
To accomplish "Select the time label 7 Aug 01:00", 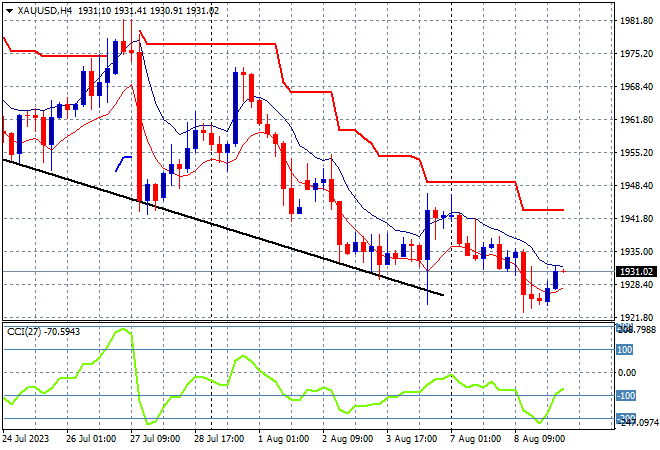I will pyautogui.click(x=475, y=439).
